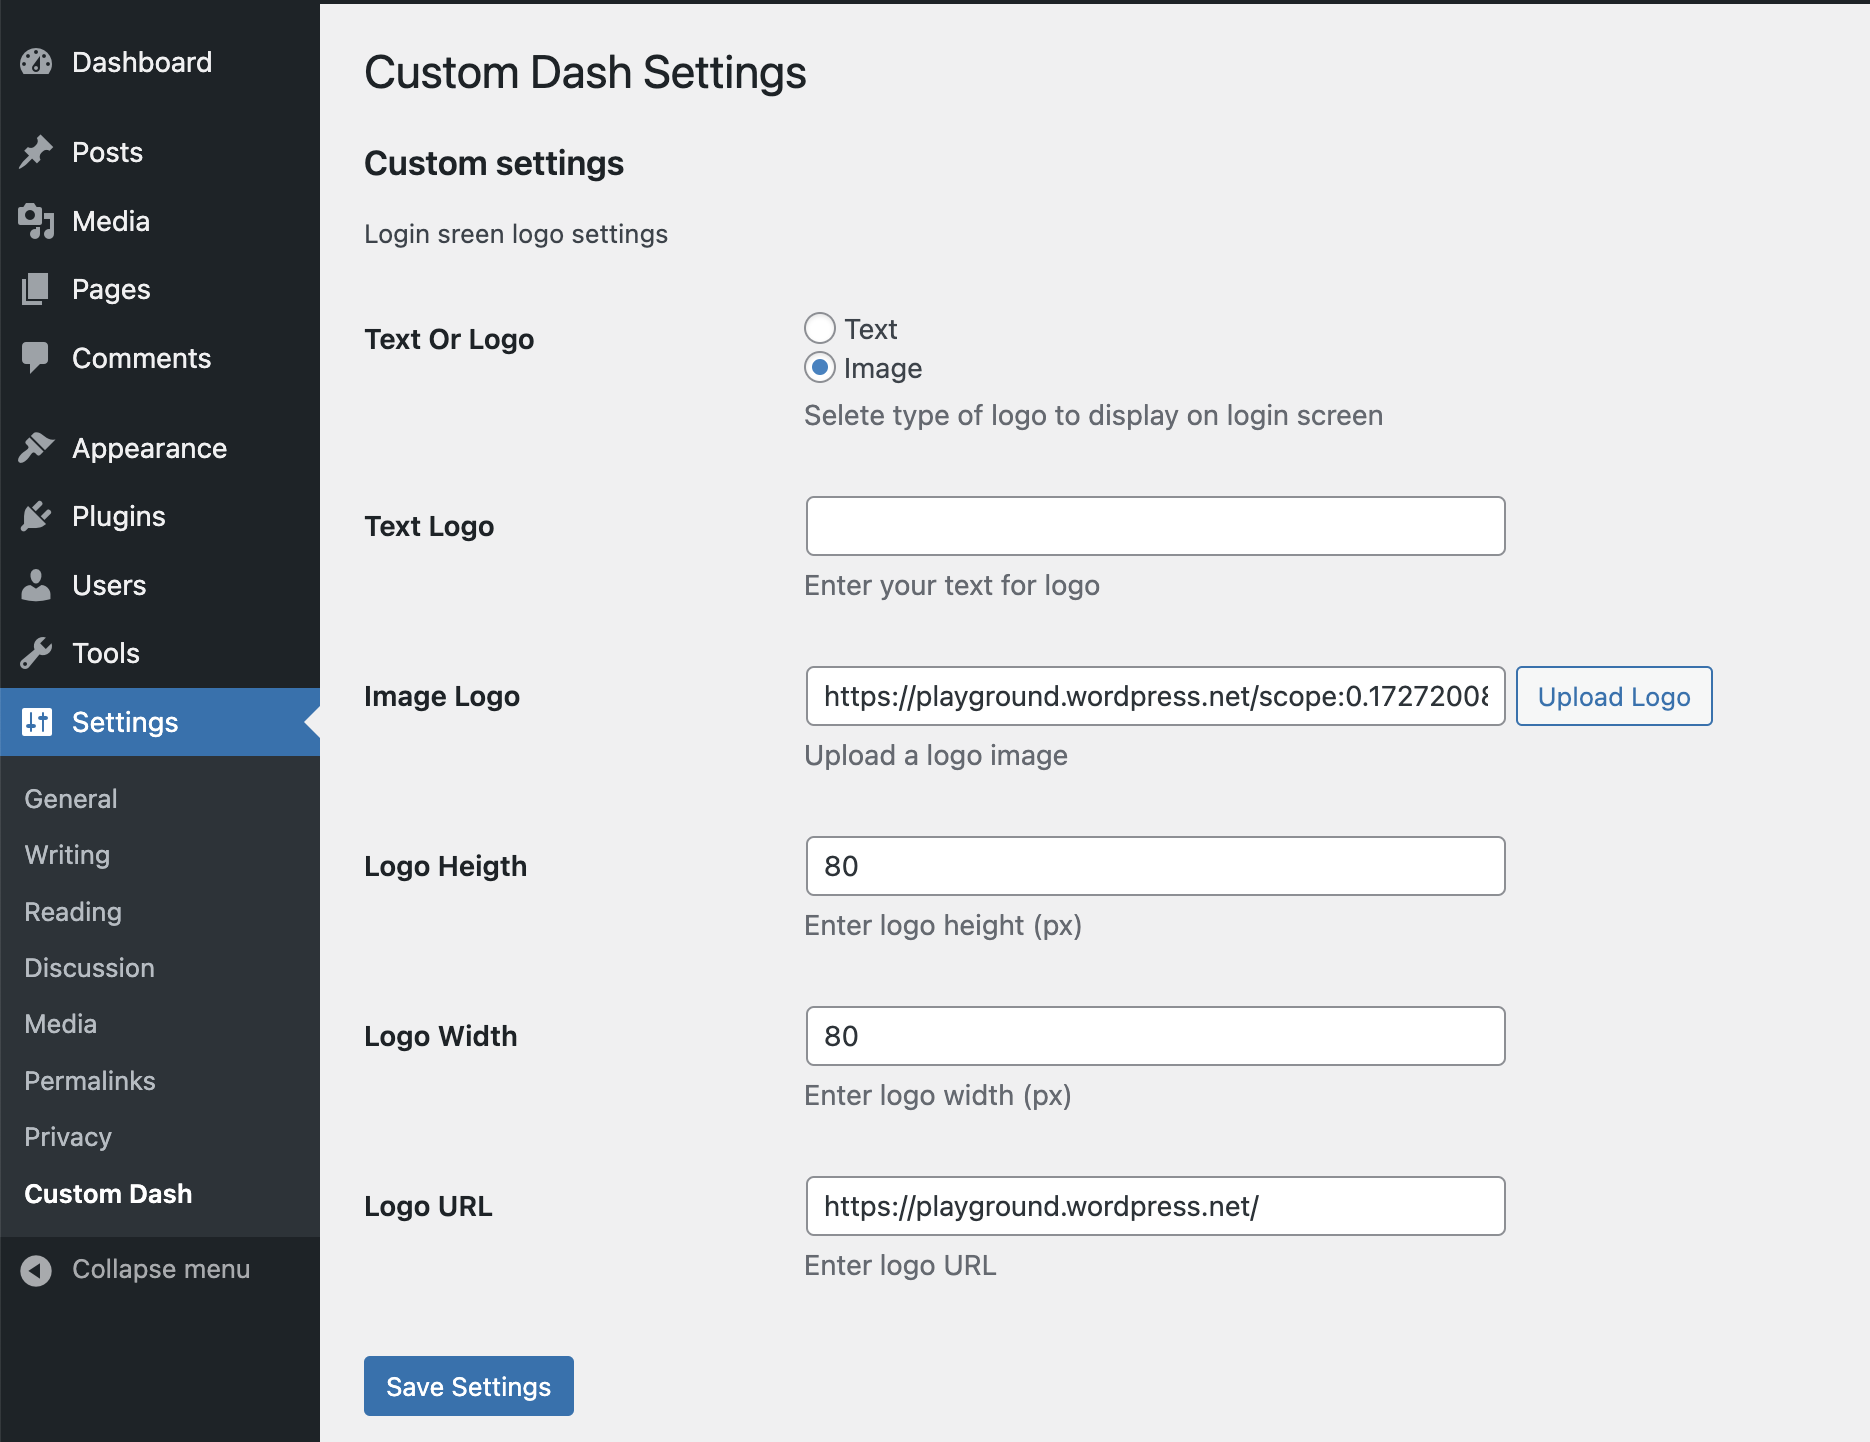This screenshot has width=1870, height=1442.
Task: Click the Comments speech bubble icon
Action: tap(36, 358)
